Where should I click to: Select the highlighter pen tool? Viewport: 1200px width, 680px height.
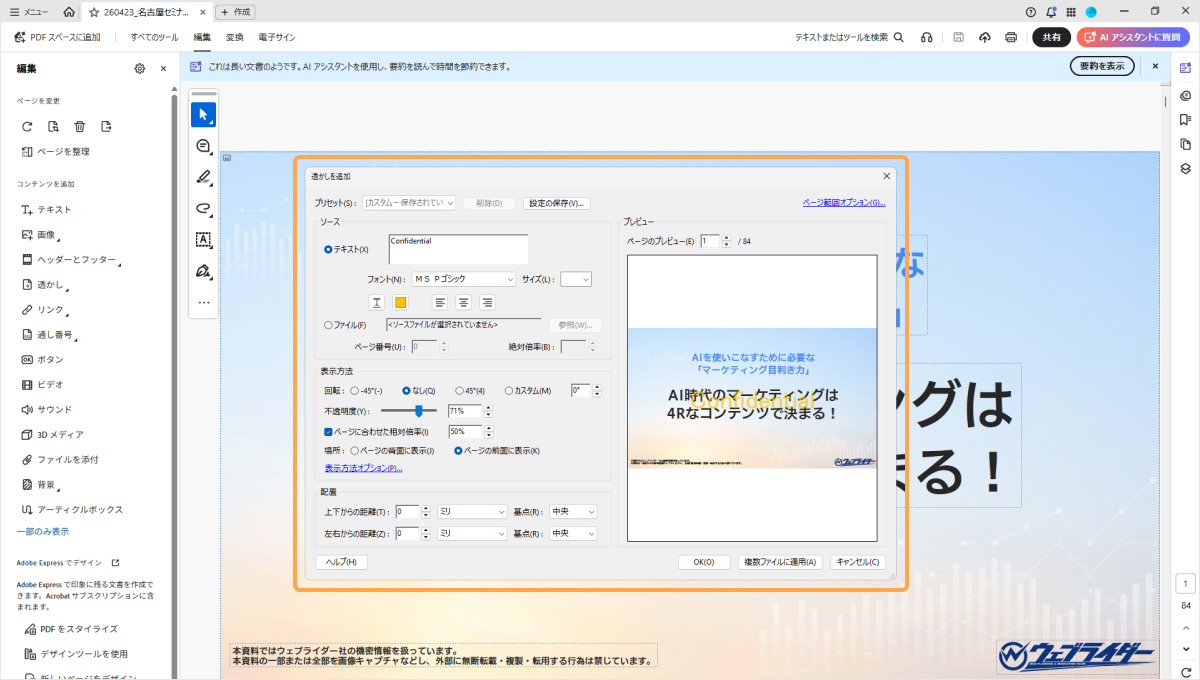tap(203, 177)
